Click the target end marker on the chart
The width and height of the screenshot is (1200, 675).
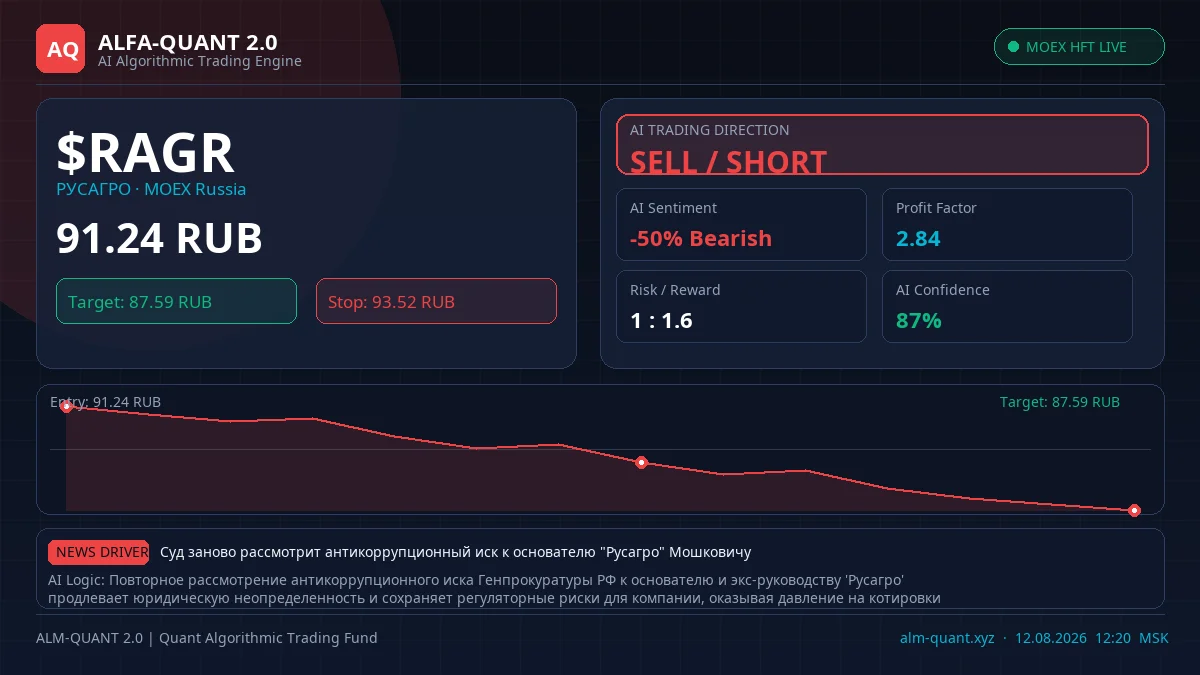click(x=1134, y=510)
